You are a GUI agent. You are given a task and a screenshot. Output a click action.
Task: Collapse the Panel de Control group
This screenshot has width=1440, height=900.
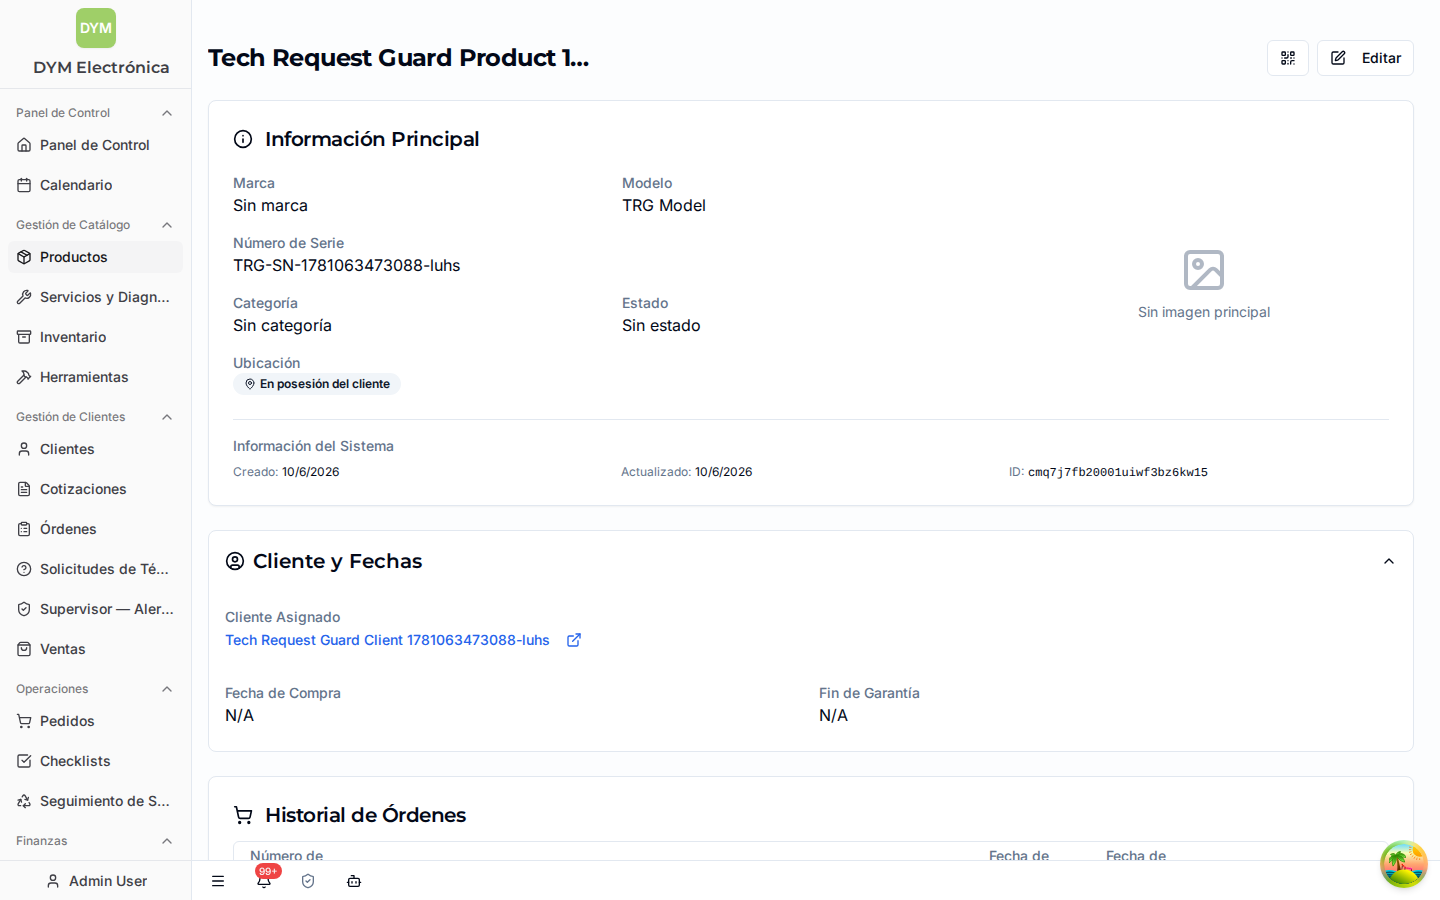(167, 113)
